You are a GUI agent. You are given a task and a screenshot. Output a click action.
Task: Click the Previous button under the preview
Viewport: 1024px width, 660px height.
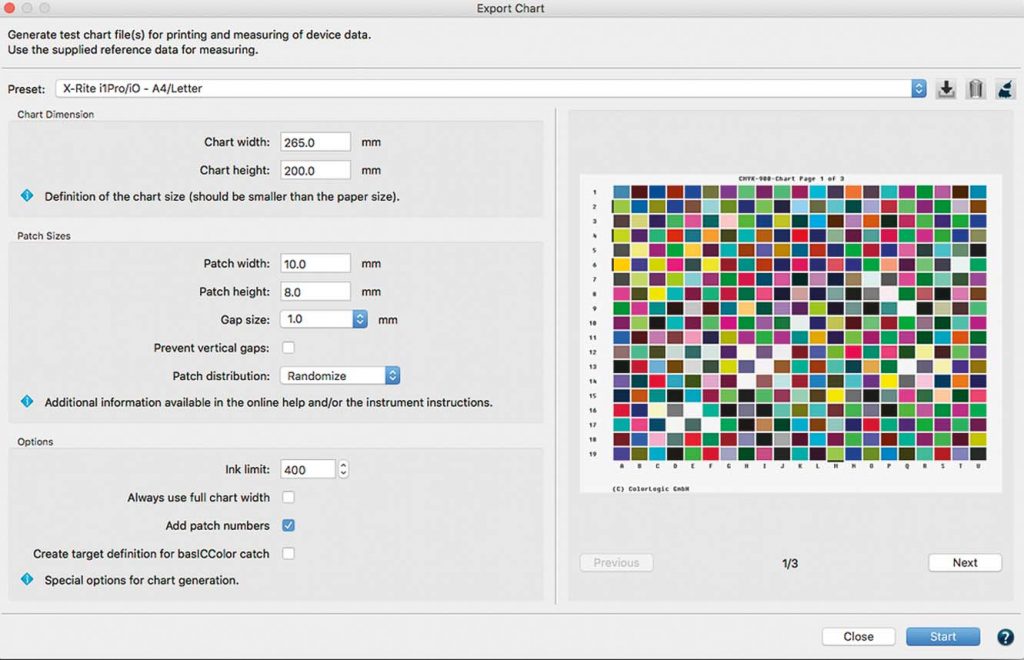click(x=616, y=562)
